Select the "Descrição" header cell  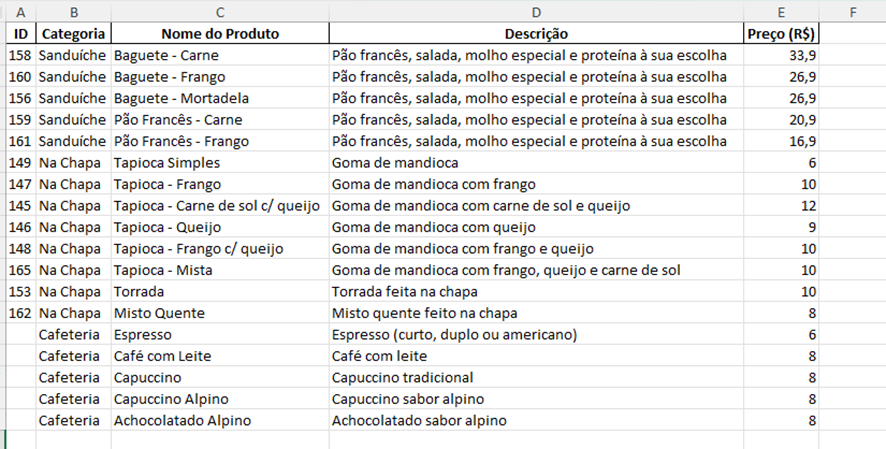(536, 33)
